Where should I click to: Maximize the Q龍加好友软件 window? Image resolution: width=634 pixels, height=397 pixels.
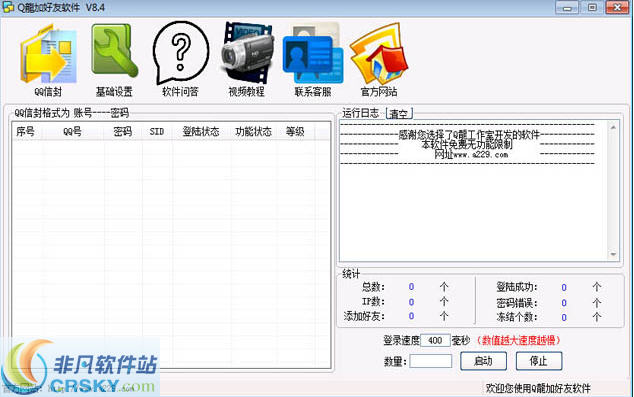(592, 7)
